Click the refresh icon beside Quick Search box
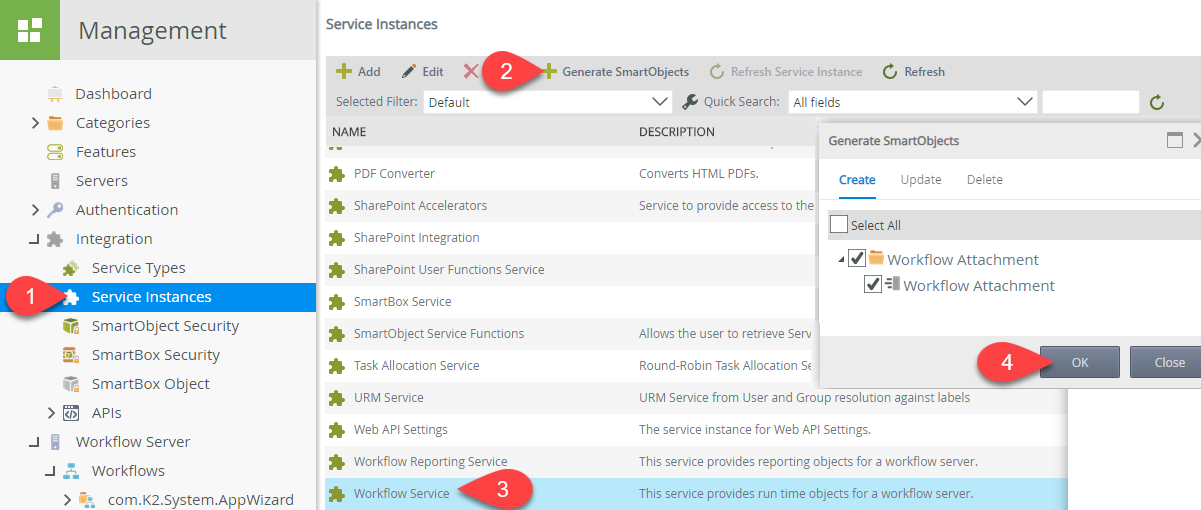 [1157, 102]
